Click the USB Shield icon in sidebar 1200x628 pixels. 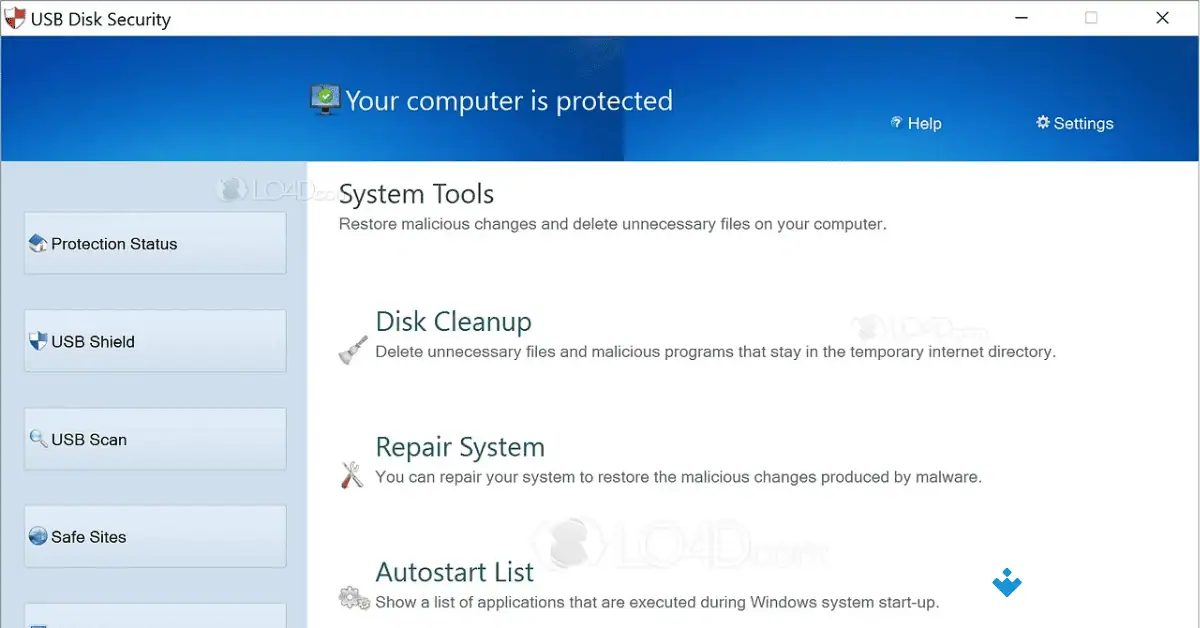click(38, 340)
